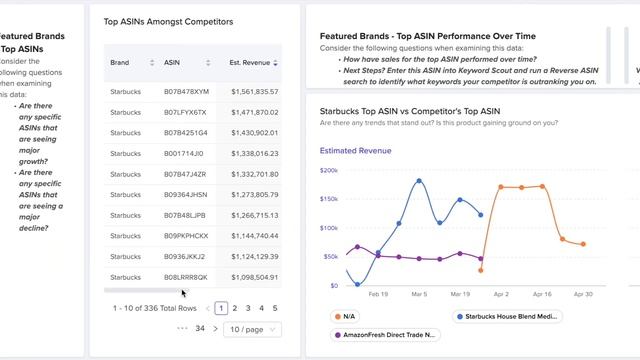Open the 10 / page dropdown
Image resolution: width=640 pixels, height=360 pixels.
coord(252,329)
